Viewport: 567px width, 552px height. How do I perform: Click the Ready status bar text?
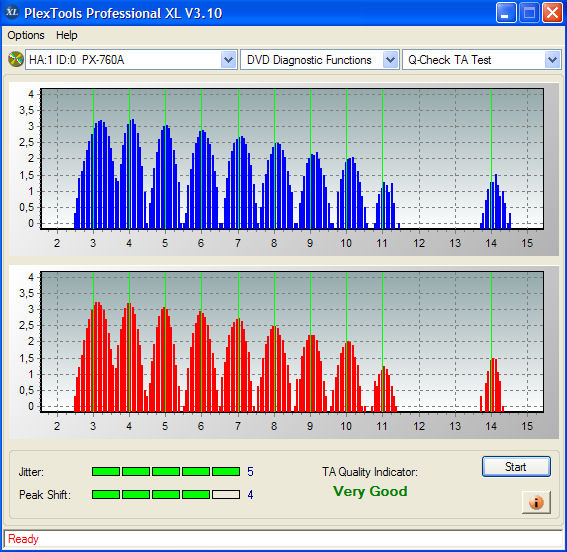tap(23, 539)
